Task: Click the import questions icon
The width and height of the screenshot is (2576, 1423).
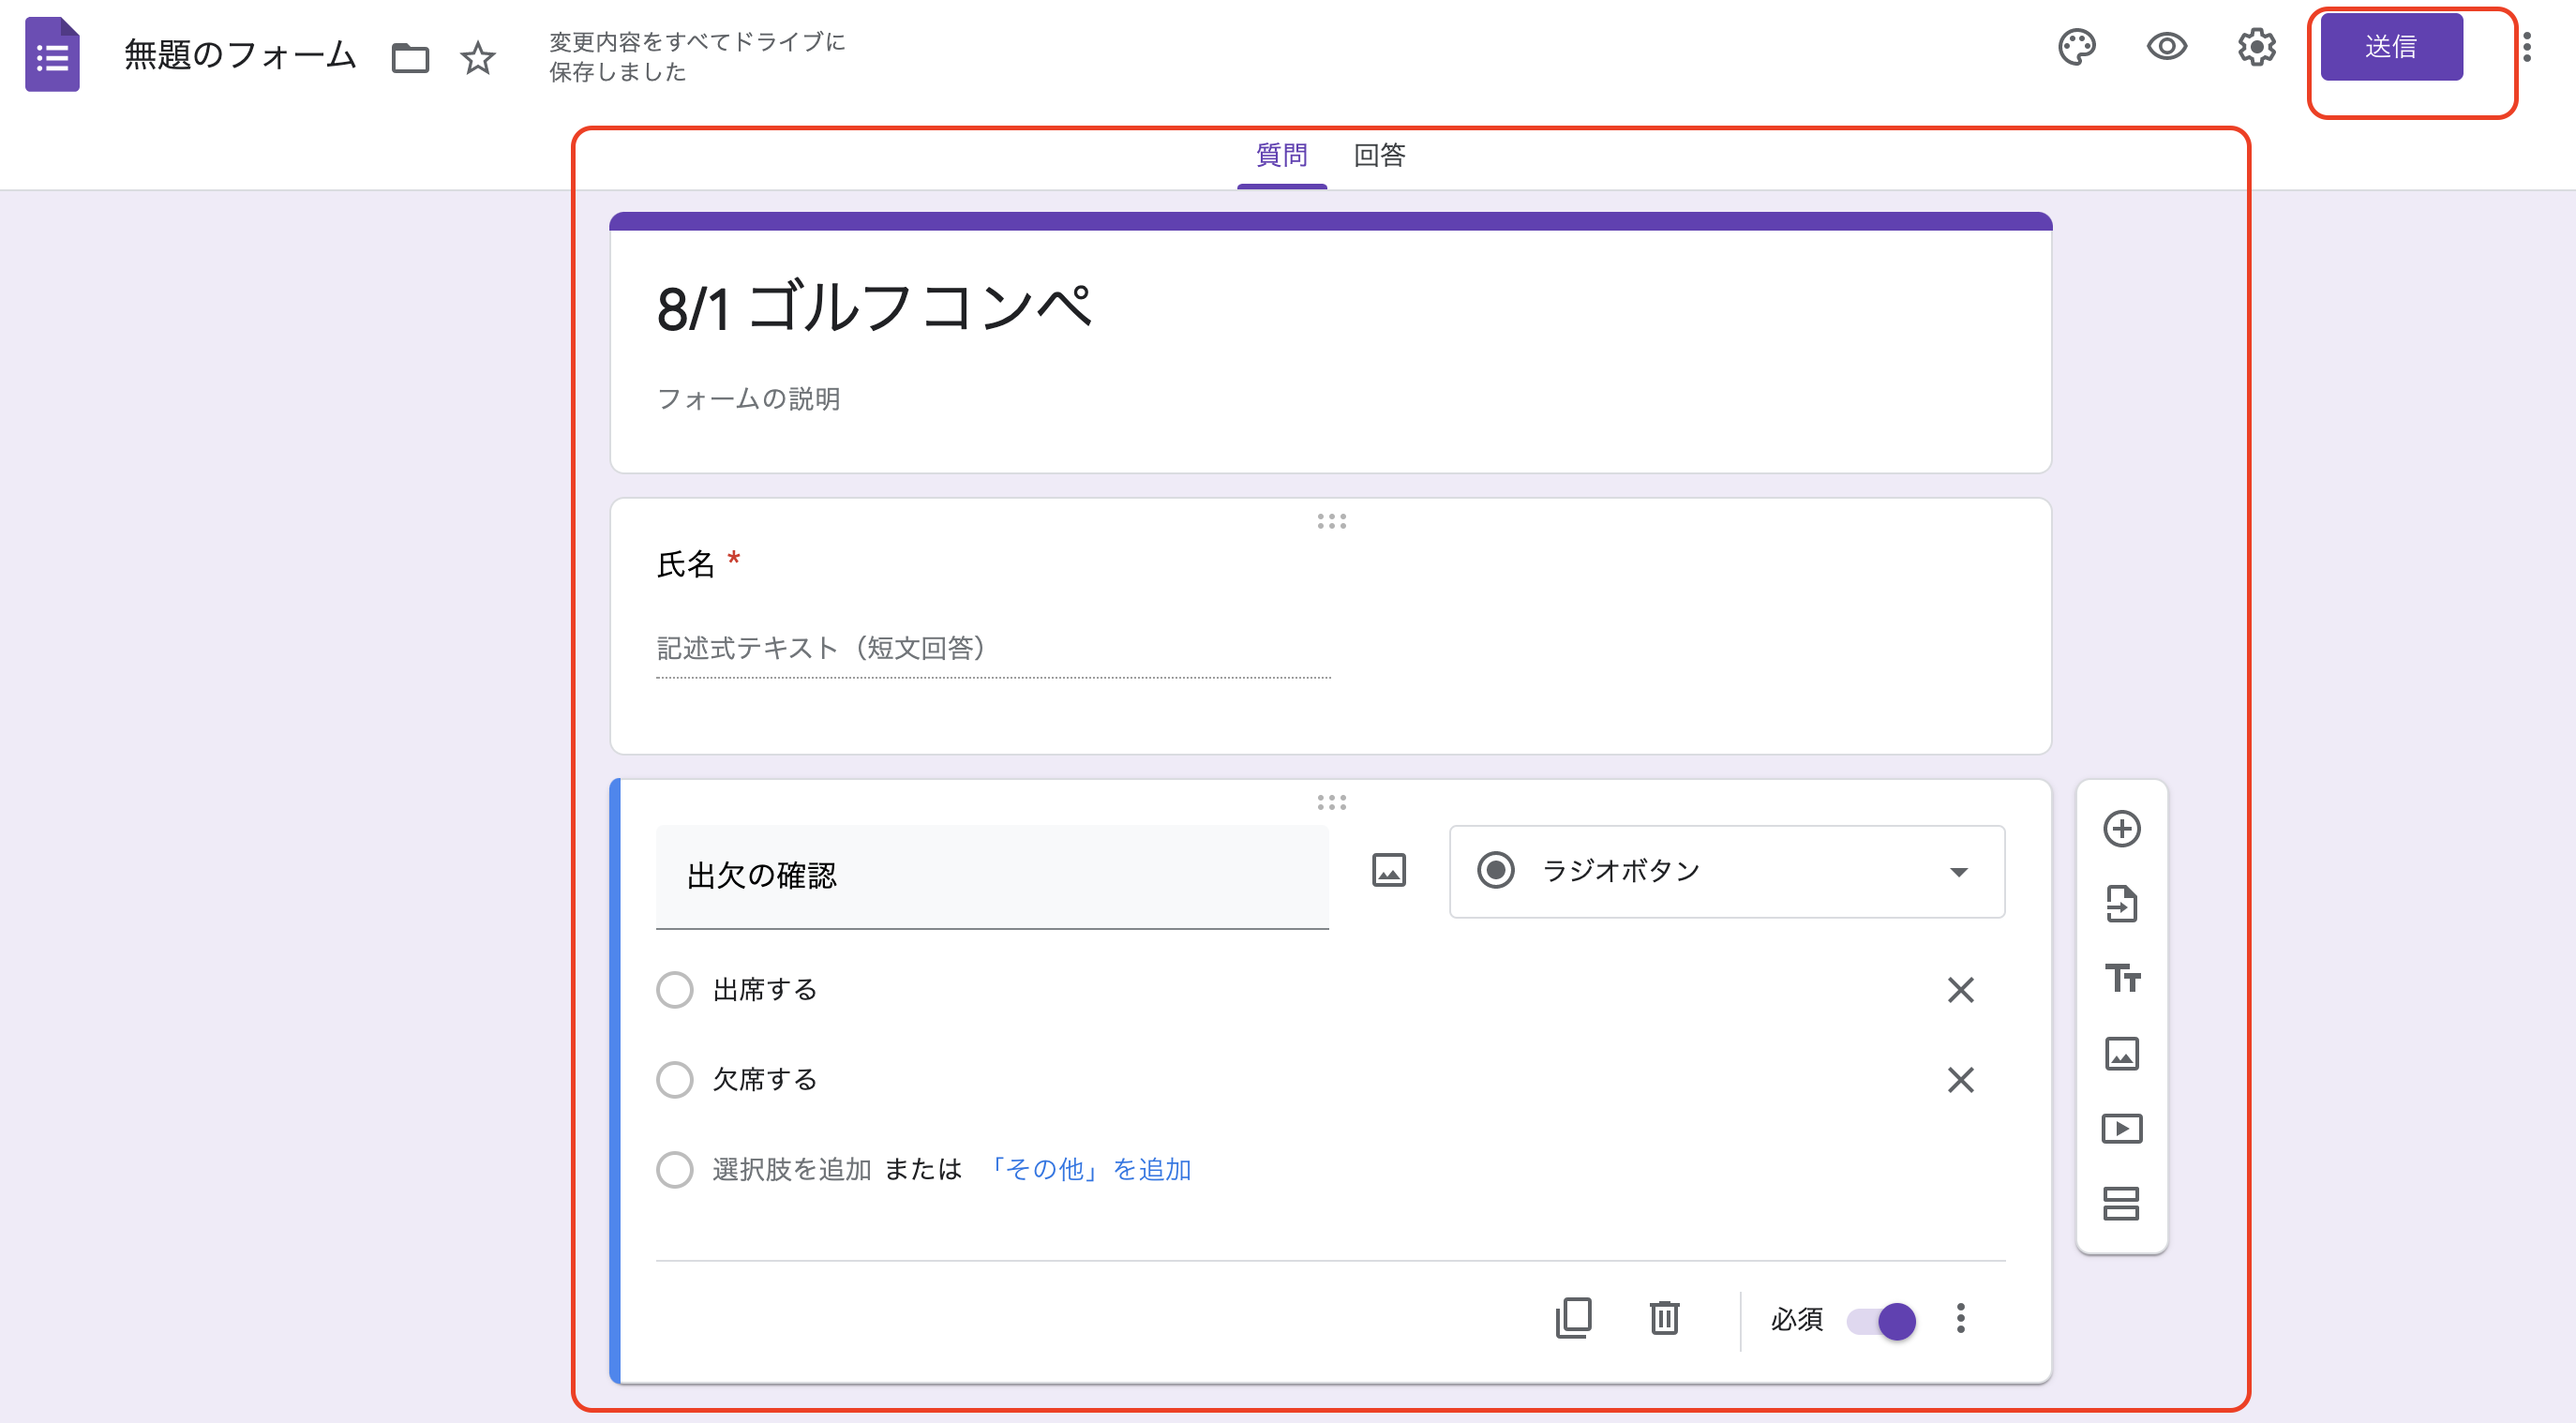Action: 2121,904
